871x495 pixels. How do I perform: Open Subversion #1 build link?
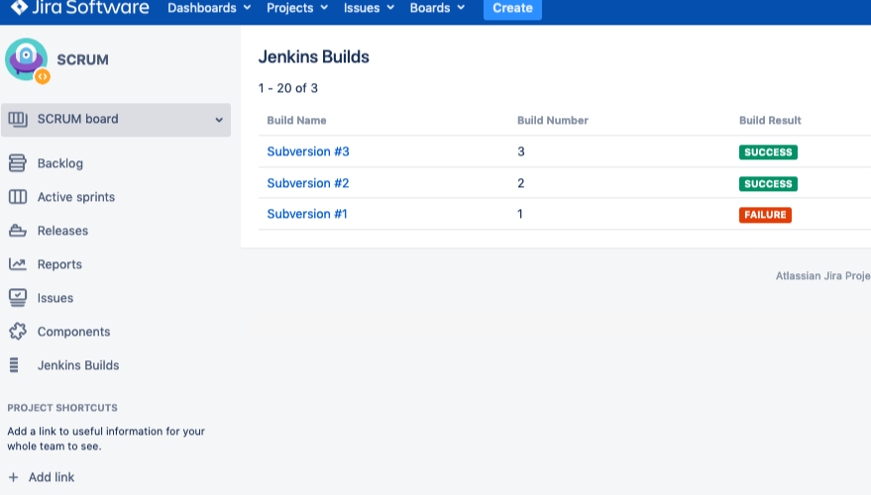307,214
